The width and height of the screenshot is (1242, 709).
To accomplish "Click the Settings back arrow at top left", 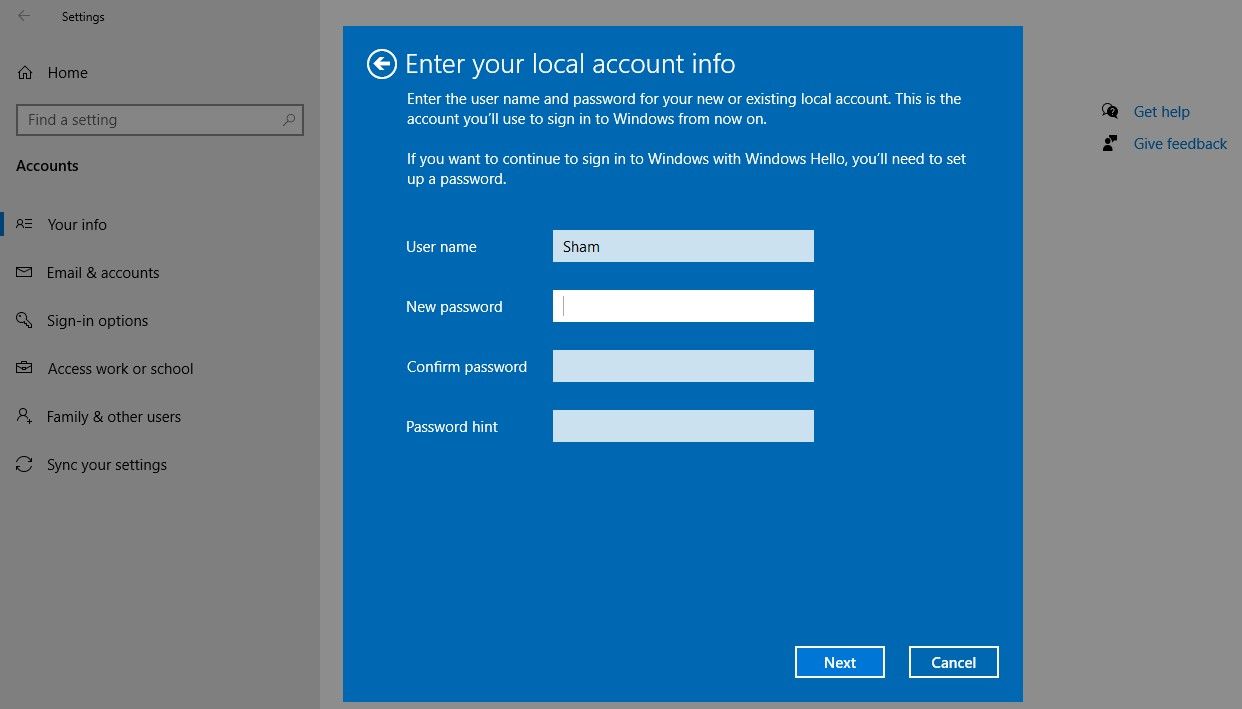I will pos(22,16).
